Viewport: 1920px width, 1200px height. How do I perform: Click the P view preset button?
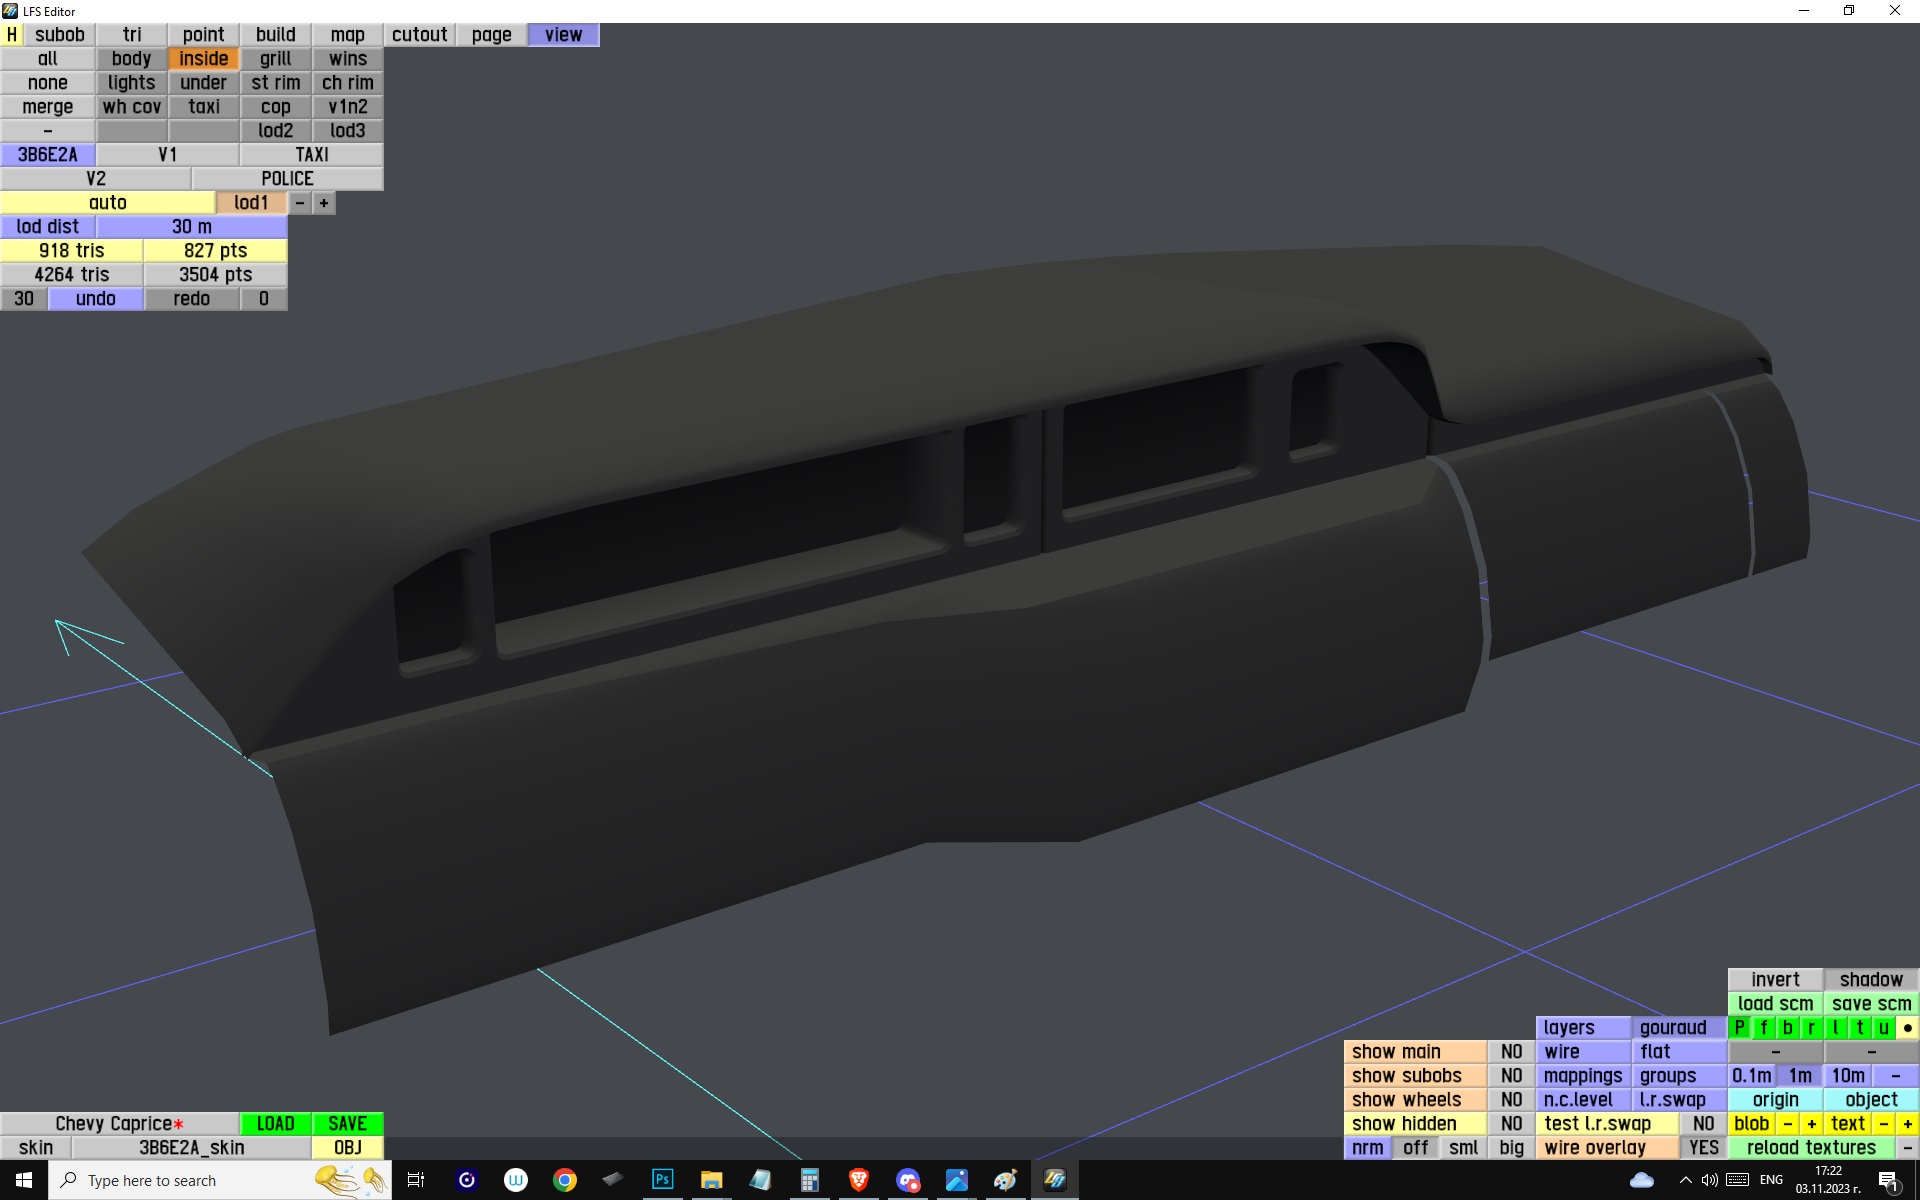coord(1739,1027)
